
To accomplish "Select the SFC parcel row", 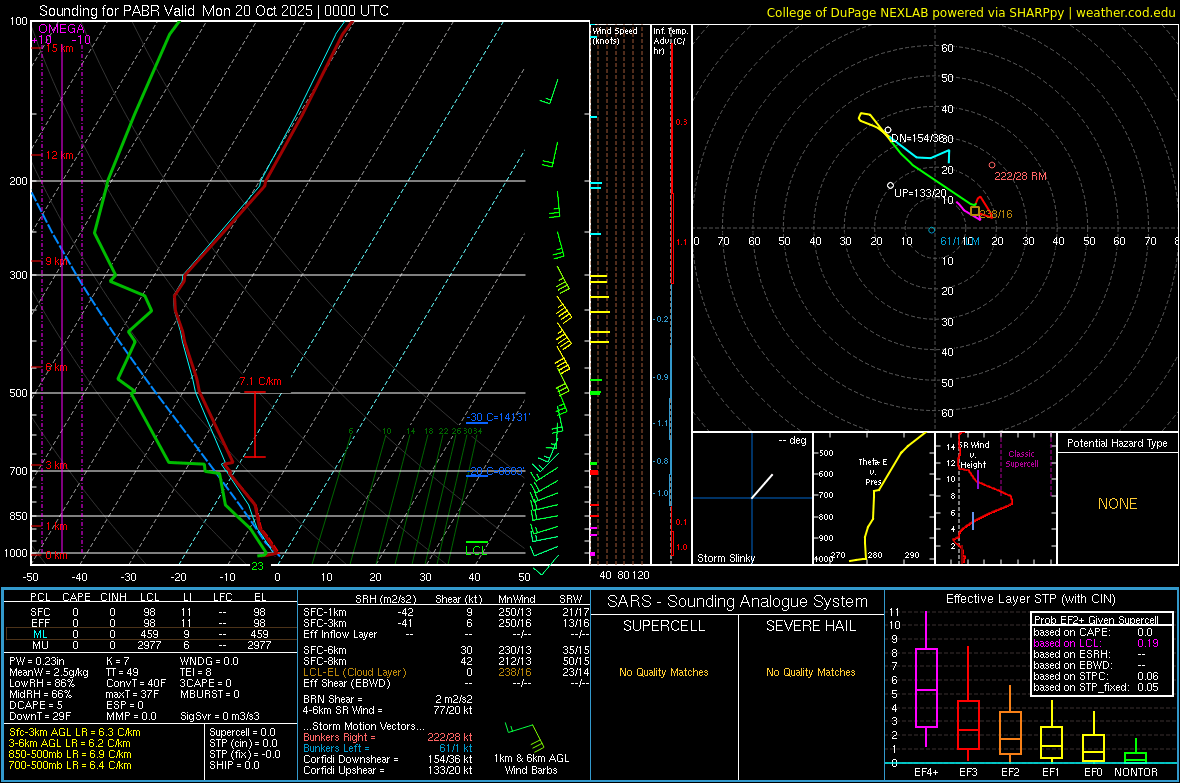I will pos(151,612).
